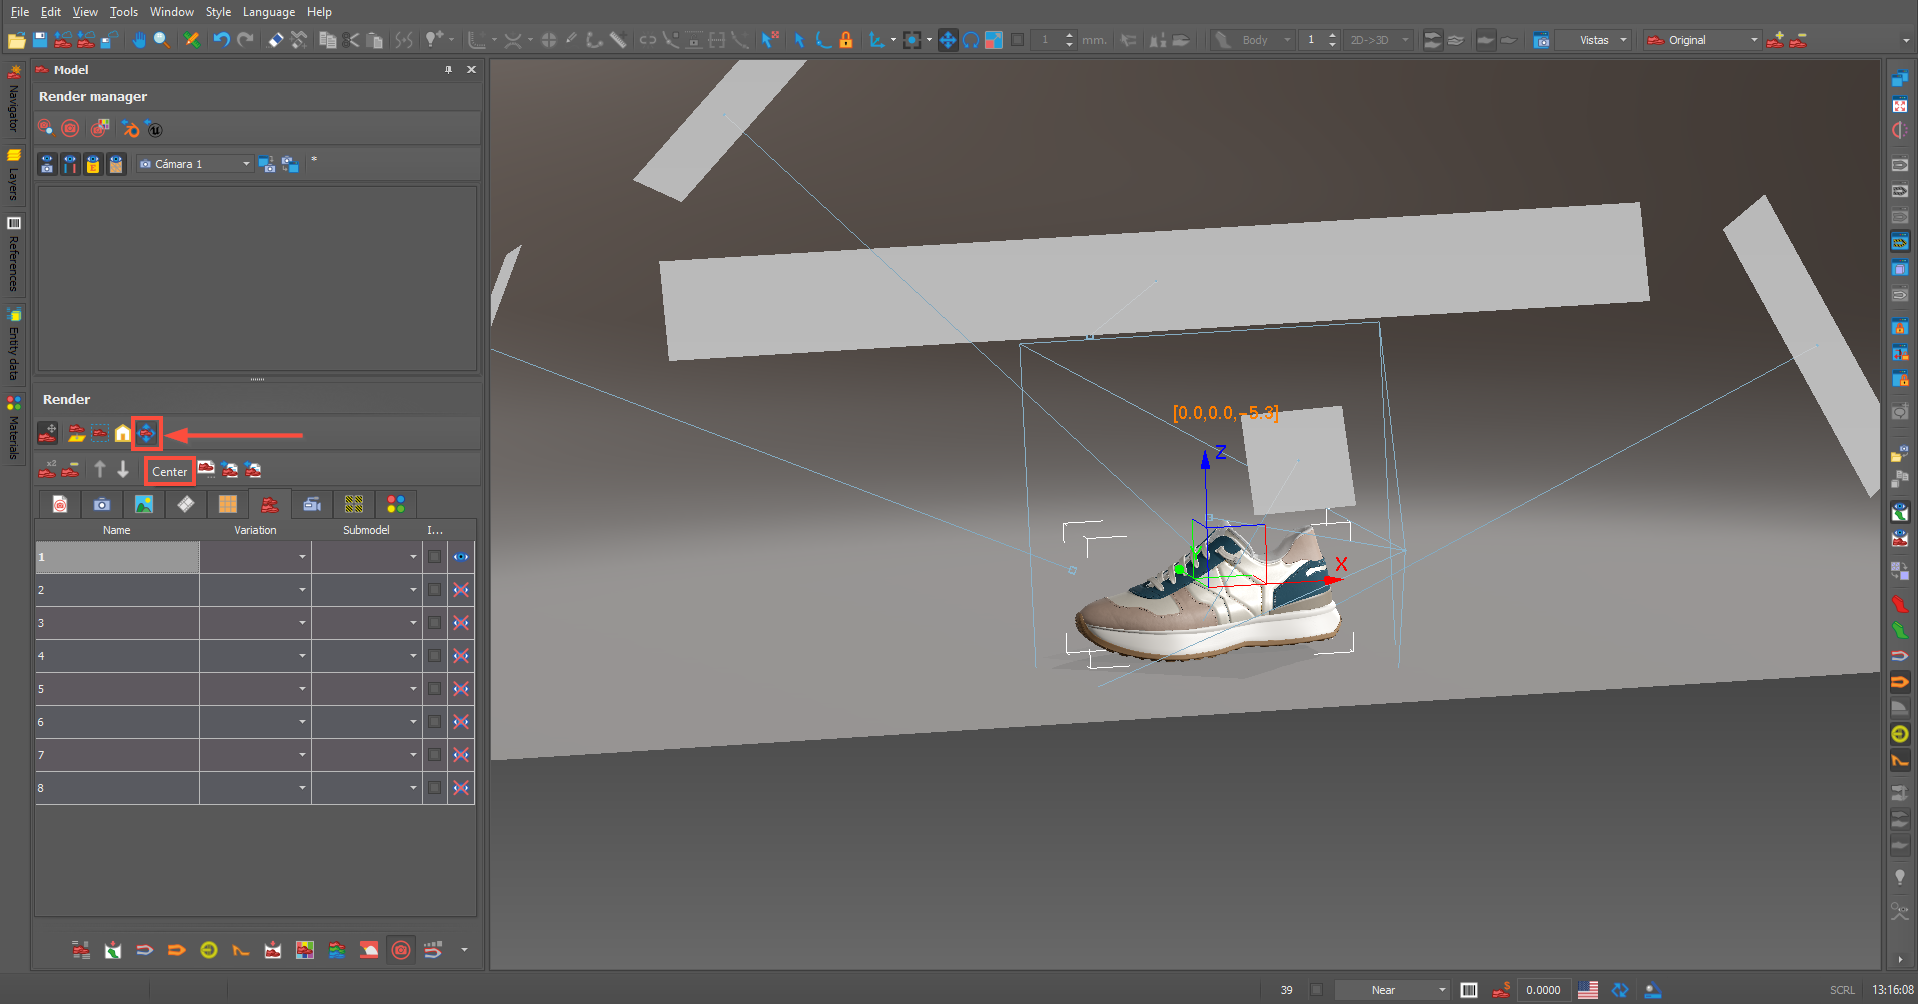Tick the checkbox in row 2
The image size is (1918, 1004).
coord(434,590)
